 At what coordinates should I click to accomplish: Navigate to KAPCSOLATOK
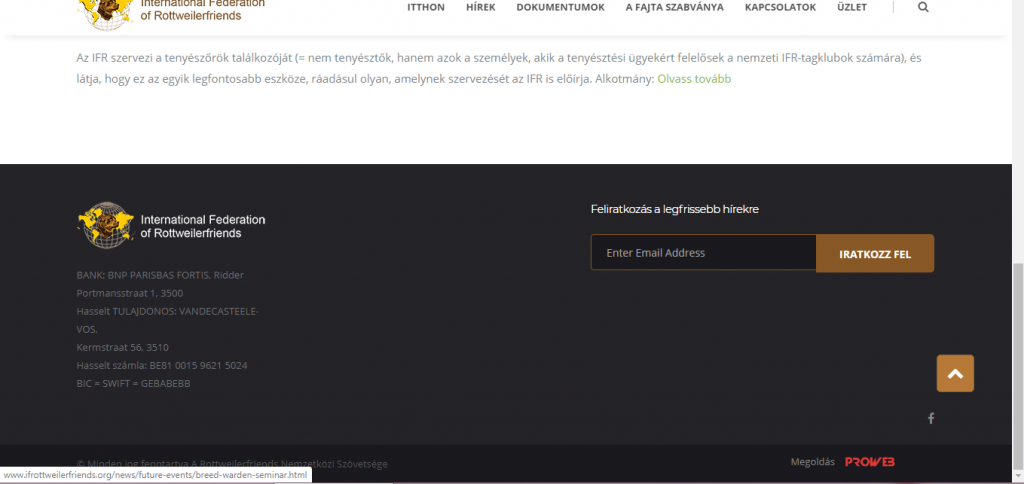tap(780, 7)
